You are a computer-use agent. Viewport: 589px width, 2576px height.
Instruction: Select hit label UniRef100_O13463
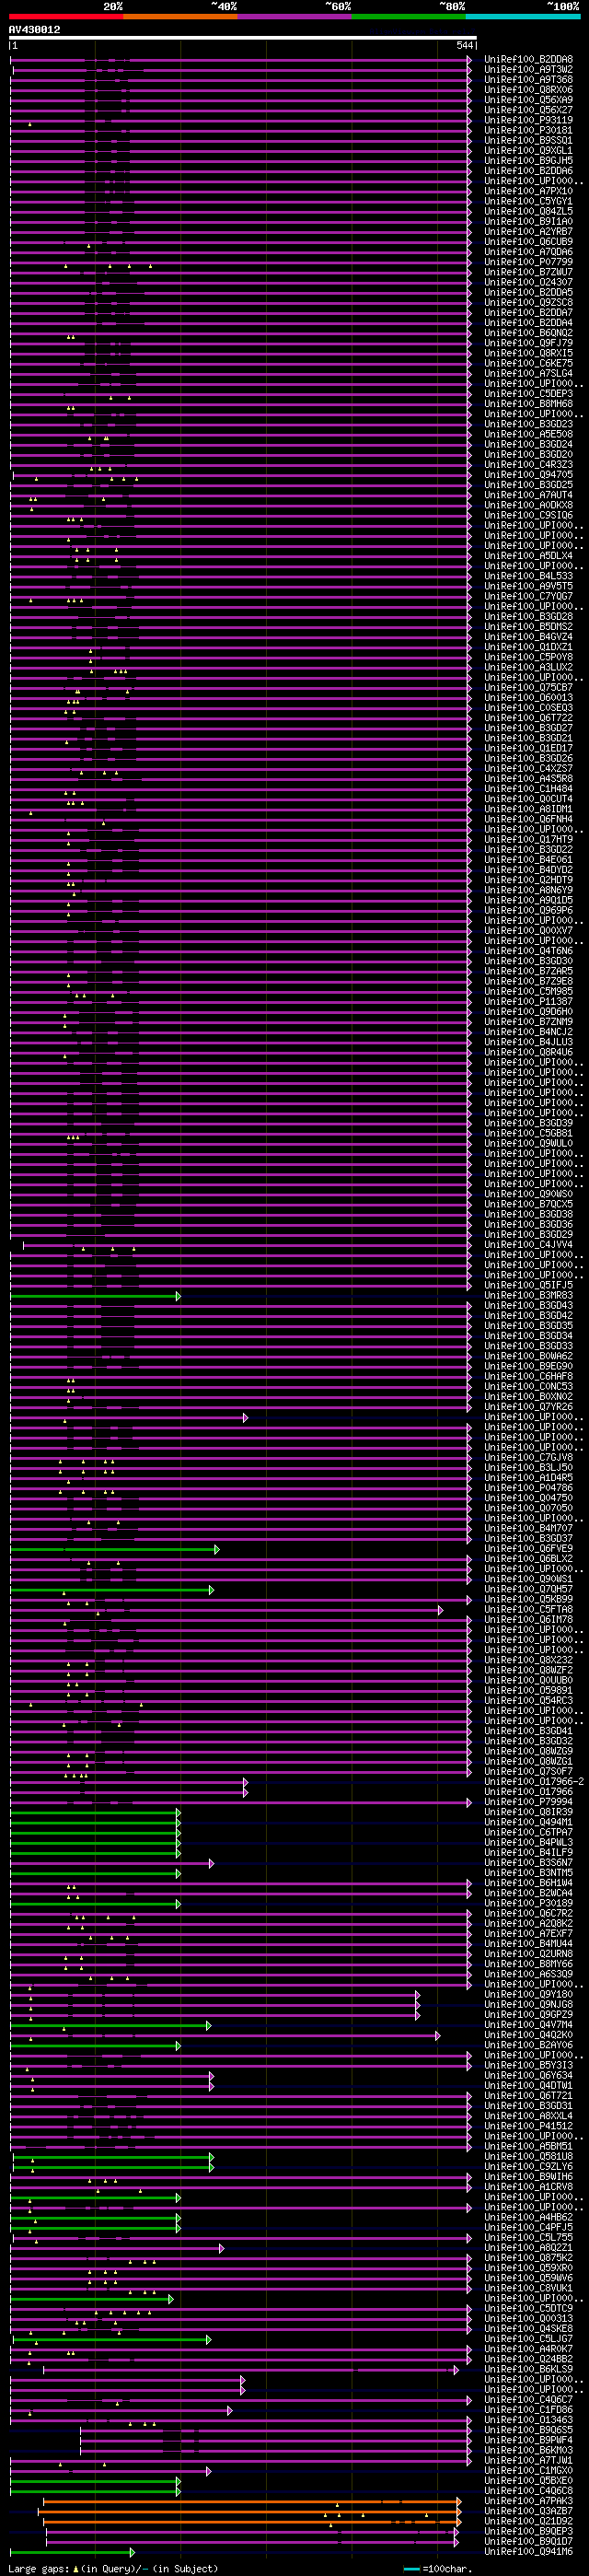click(x=528, y=2420)
